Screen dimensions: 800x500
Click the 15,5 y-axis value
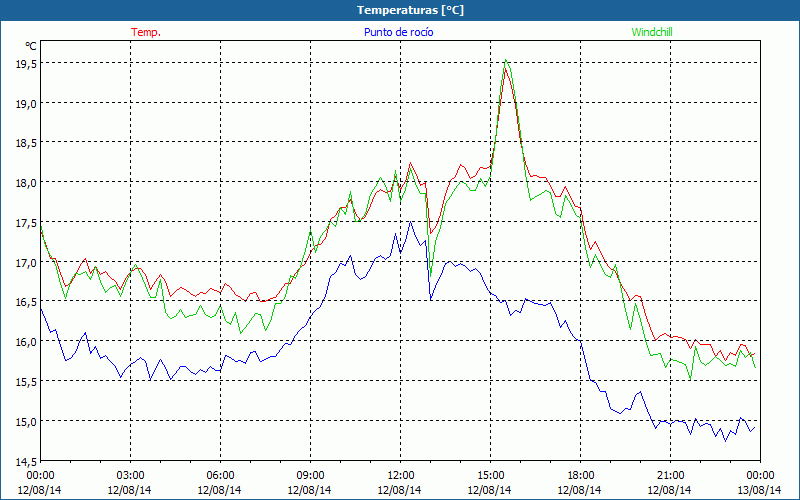pos(26,381)
